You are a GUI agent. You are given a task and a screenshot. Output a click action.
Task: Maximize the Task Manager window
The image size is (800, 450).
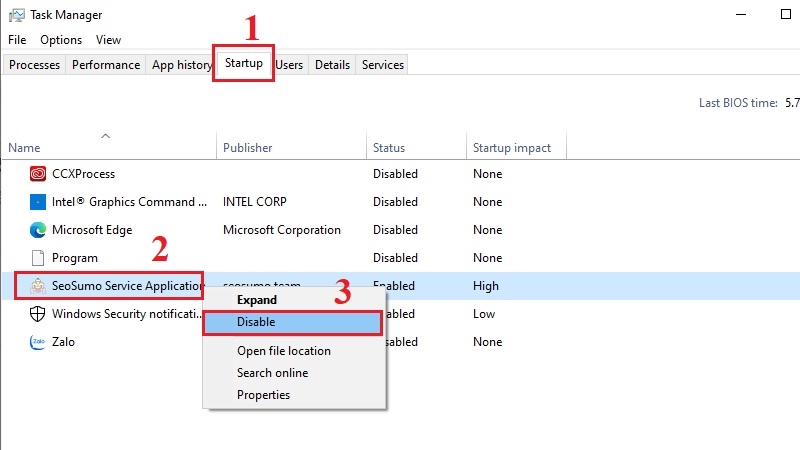pos(786,14)
